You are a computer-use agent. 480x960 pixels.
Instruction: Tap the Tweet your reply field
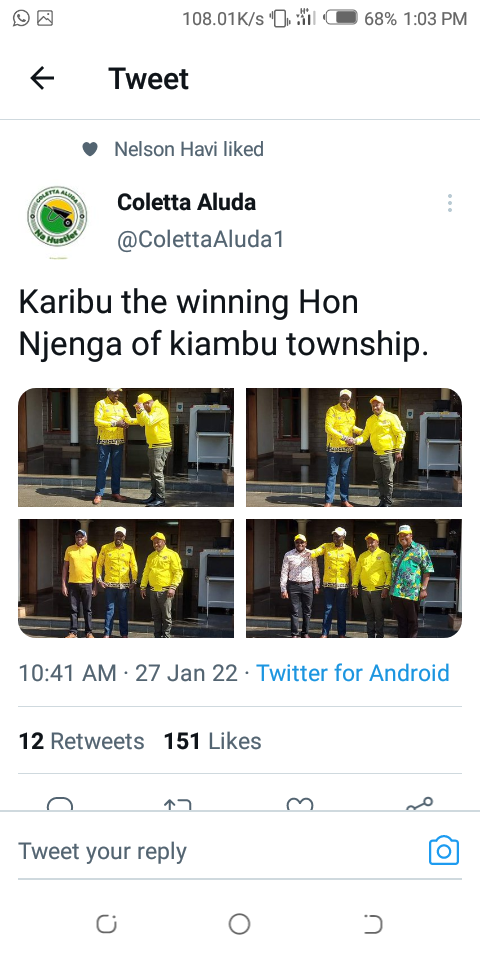point(220,851)
